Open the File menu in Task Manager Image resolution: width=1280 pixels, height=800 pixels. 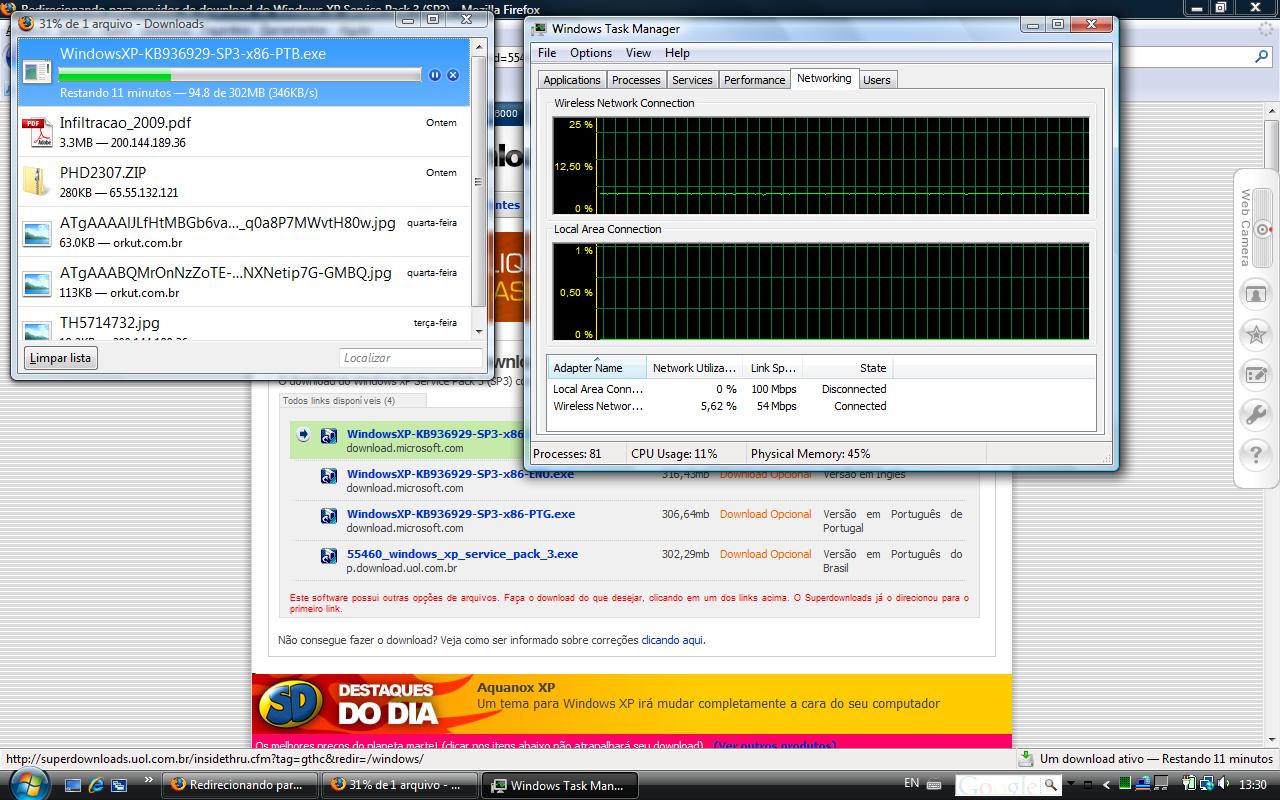[x=547, y=53]
